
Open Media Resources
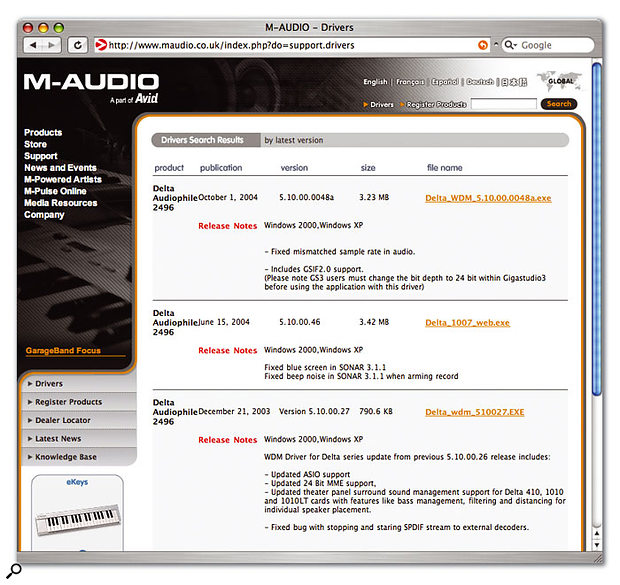click(x=60, y=203)
